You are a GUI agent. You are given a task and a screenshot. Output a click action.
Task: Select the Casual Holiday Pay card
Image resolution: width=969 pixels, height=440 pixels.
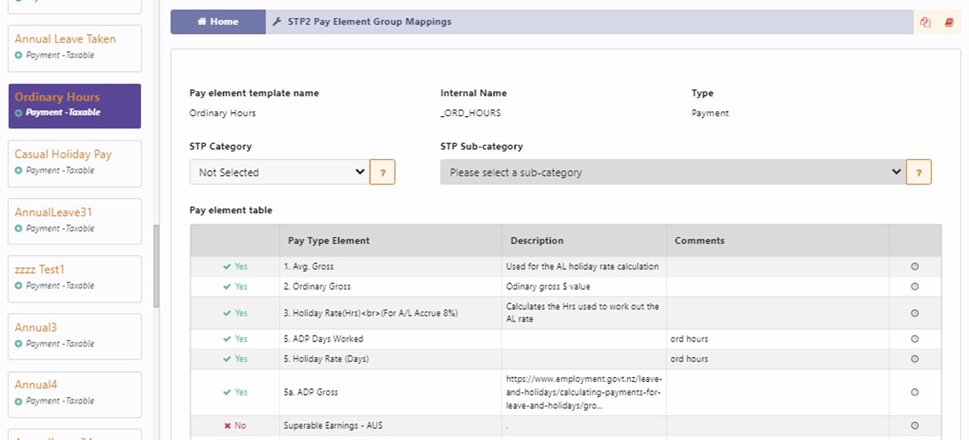pos(75,164)
